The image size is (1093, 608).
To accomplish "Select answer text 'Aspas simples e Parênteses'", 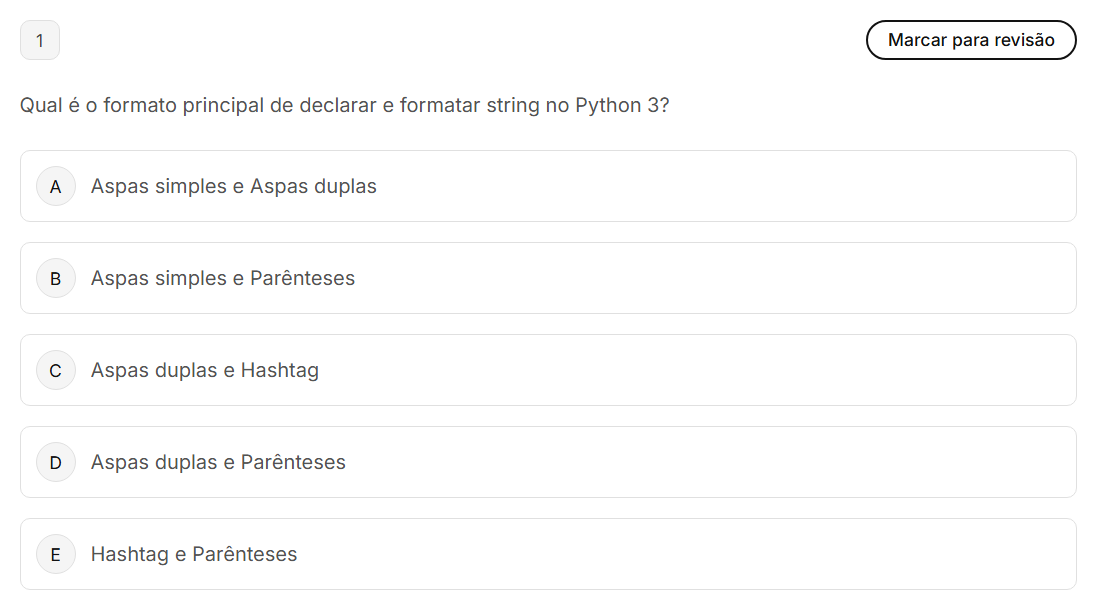I will point(222,278).
